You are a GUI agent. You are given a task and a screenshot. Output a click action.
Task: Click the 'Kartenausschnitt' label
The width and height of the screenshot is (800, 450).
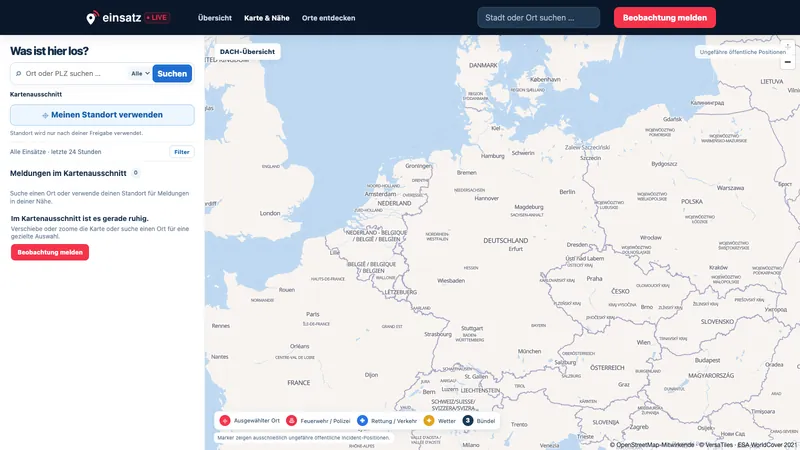[36, 94]
